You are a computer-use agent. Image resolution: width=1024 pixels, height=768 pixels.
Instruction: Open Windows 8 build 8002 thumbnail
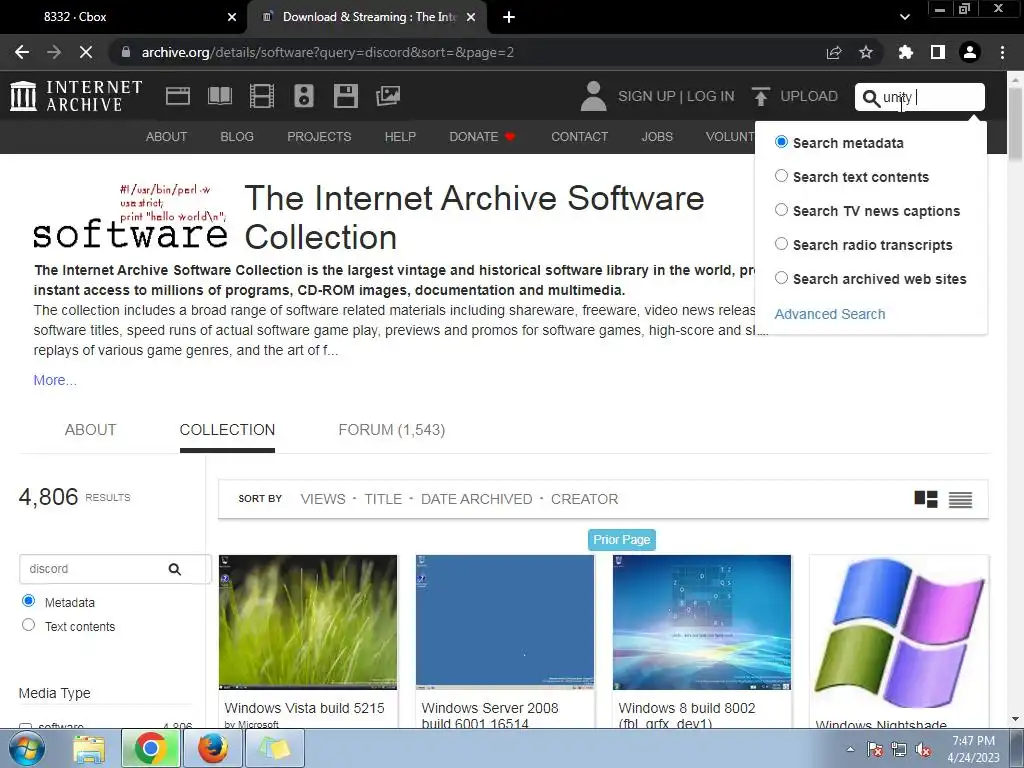tap(702, 622)
